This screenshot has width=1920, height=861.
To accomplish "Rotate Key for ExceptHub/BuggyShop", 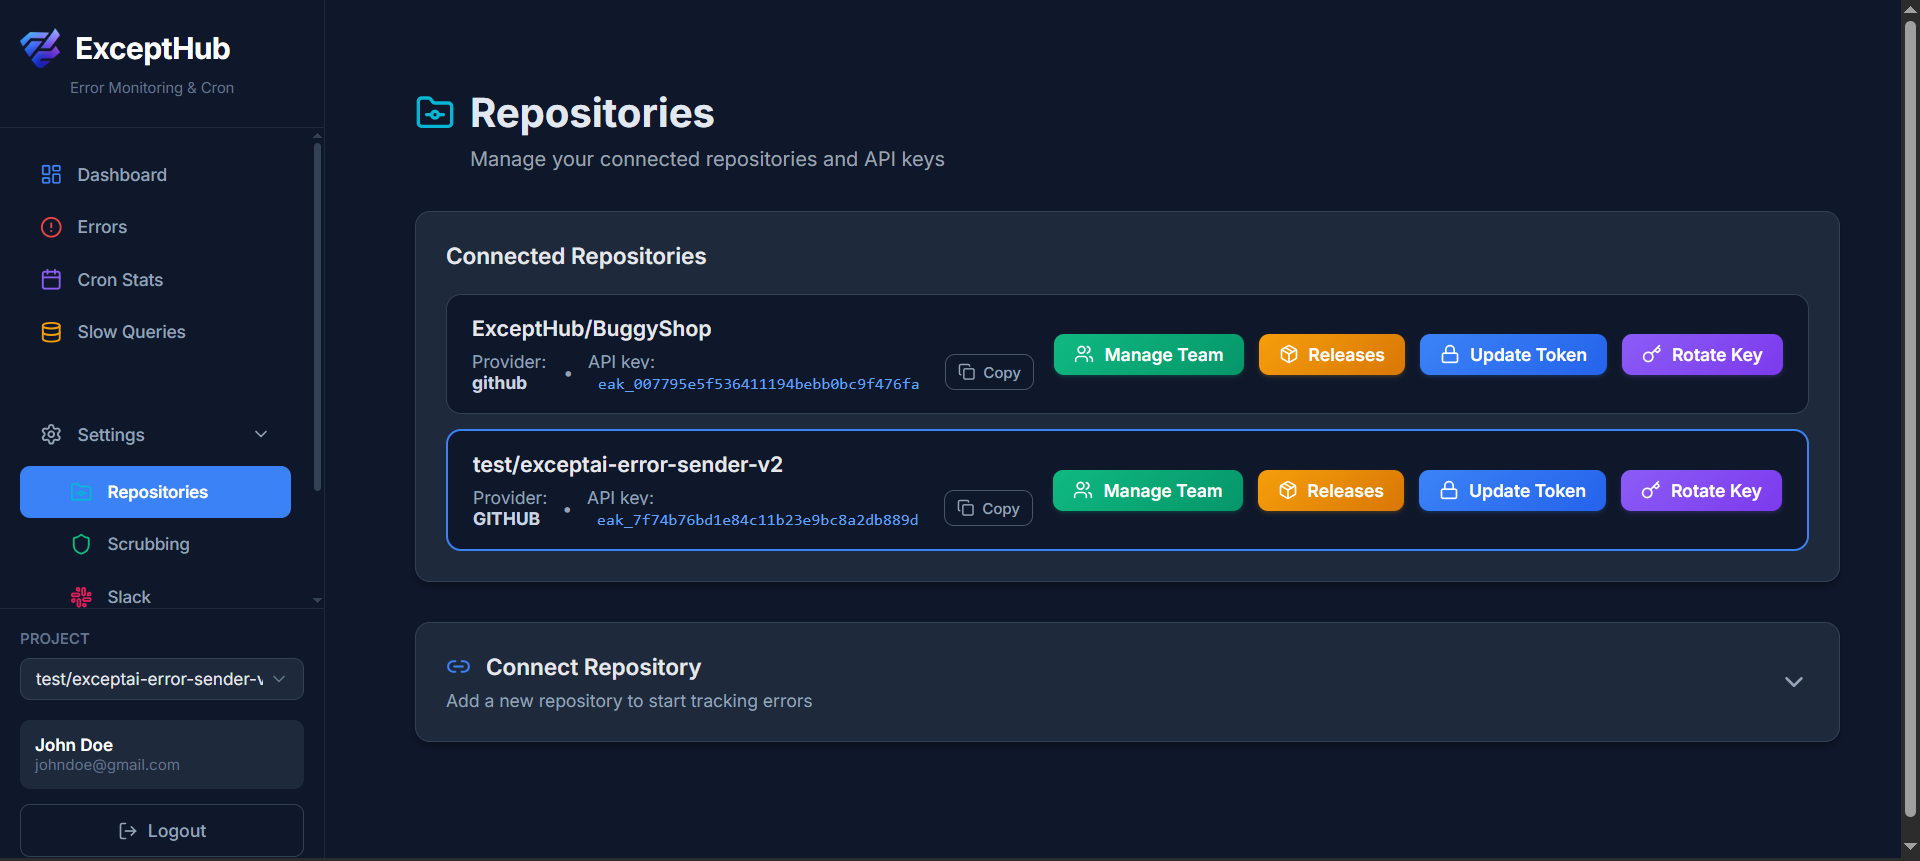I will (x=1702, y=355).
